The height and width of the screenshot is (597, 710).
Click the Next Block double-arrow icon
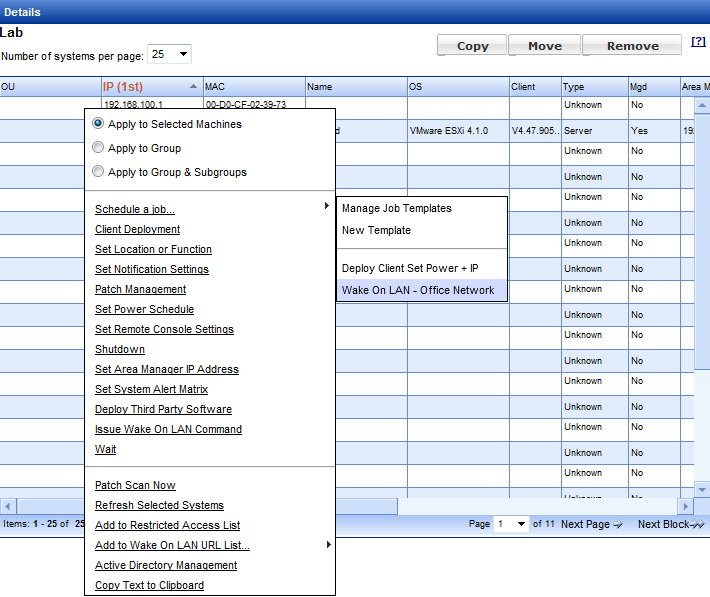697,525
